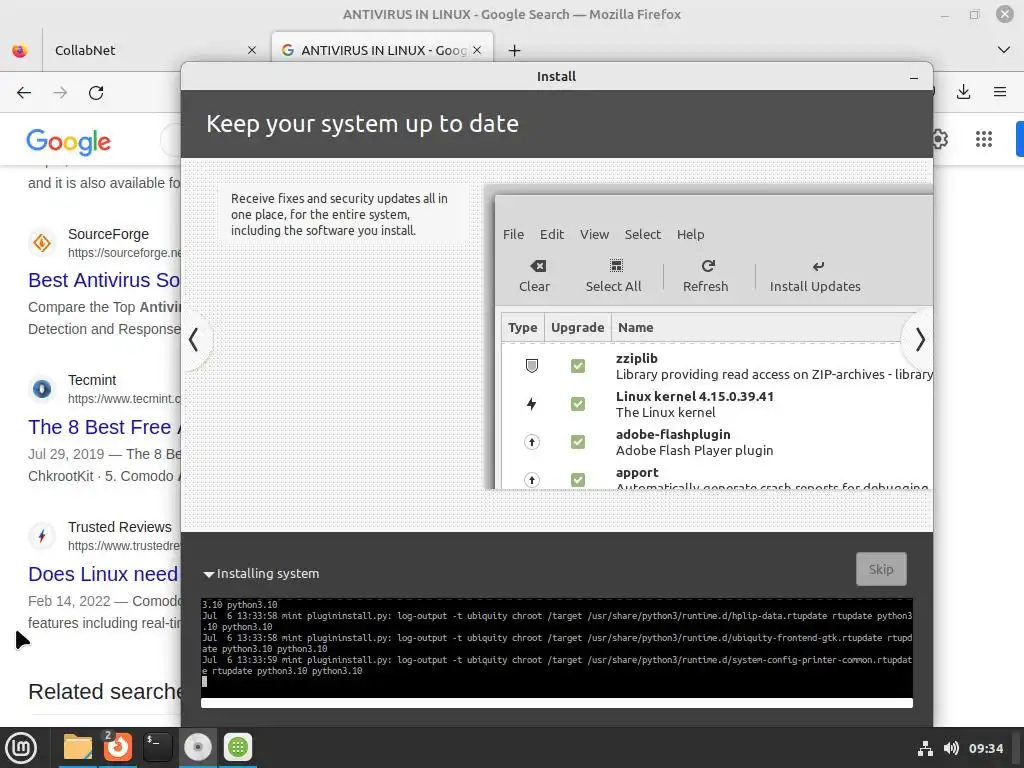Click the lightning icon beside Linux kernel
The image size is (1024, 768).
point(532,404)
